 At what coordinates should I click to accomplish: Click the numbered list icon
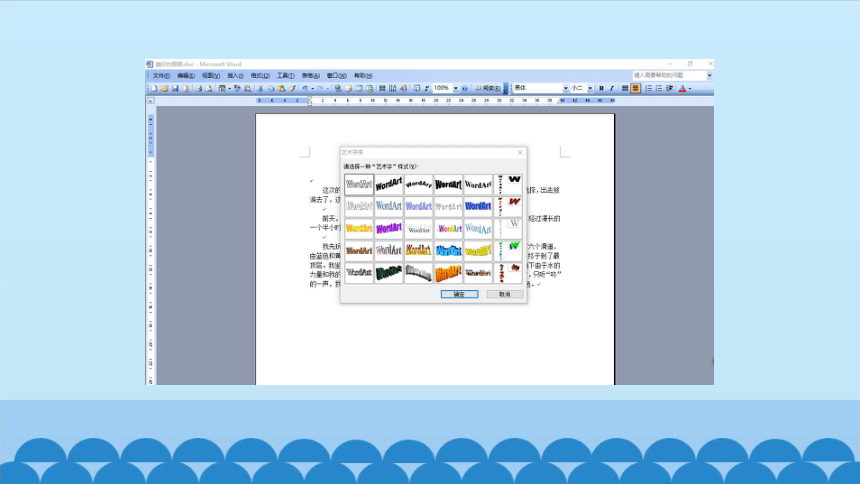click(648, 88)
